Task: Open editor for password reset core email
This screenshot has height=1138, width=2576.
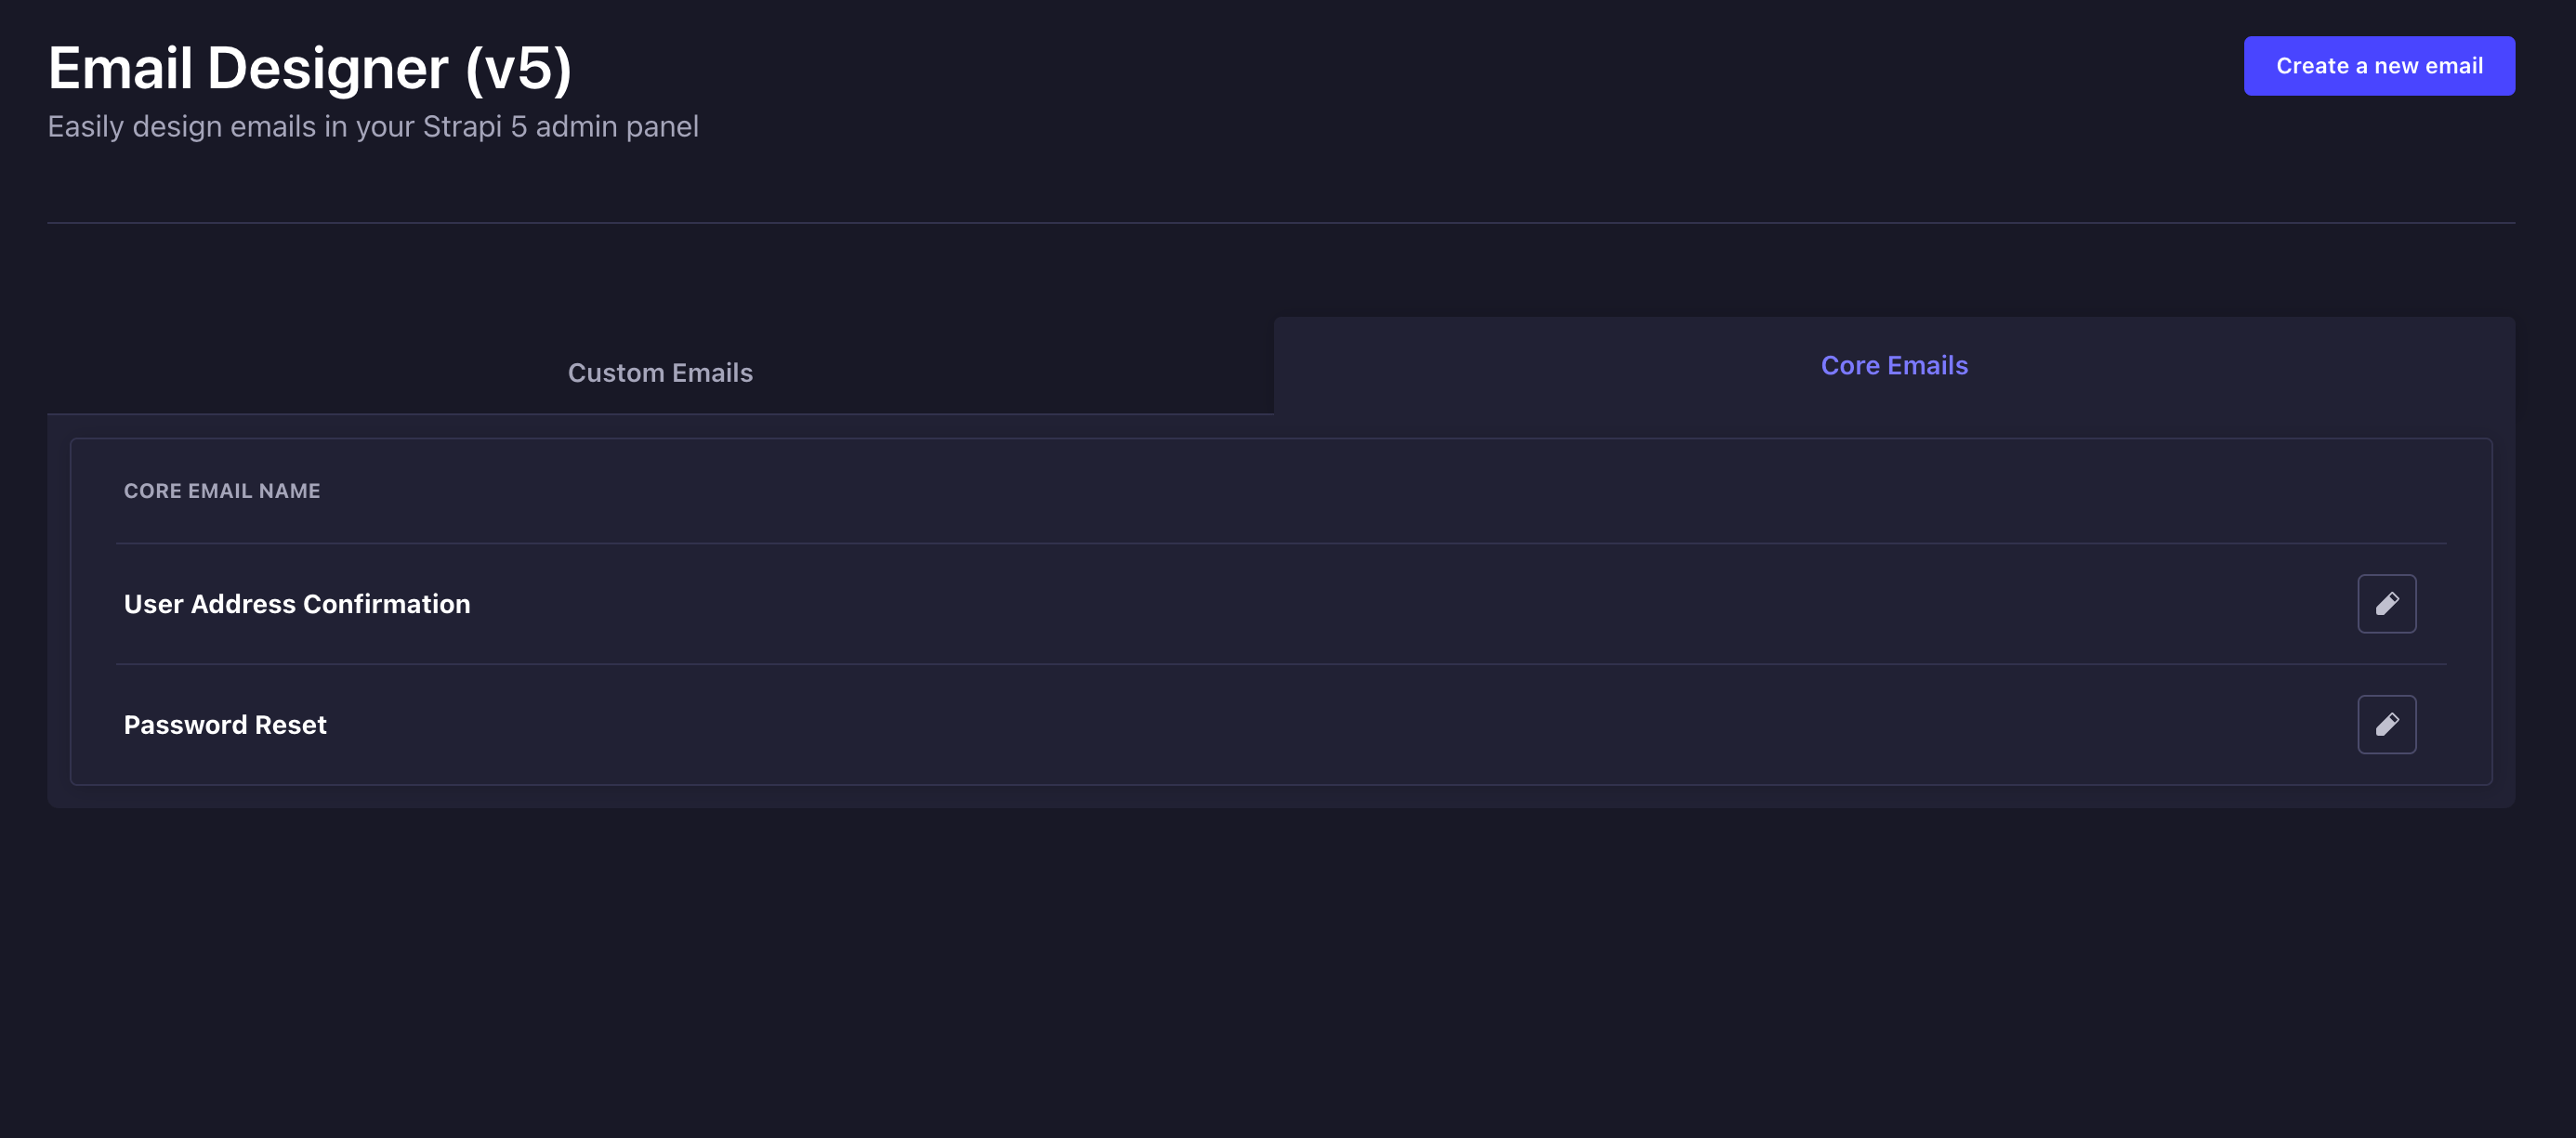Action: pyautogui.click(x=2386, y=724)
